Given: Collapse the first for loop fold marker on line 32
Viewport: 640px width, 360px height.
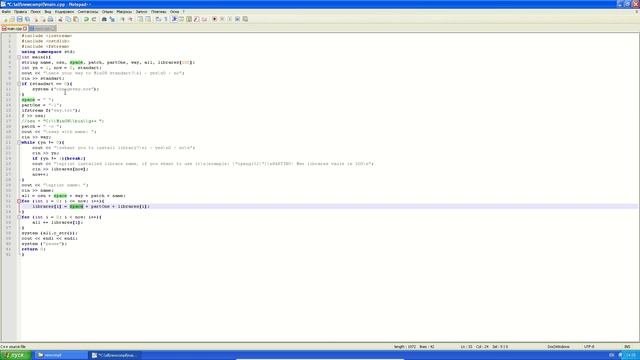Looking at the screenshot, I should 19,201.
